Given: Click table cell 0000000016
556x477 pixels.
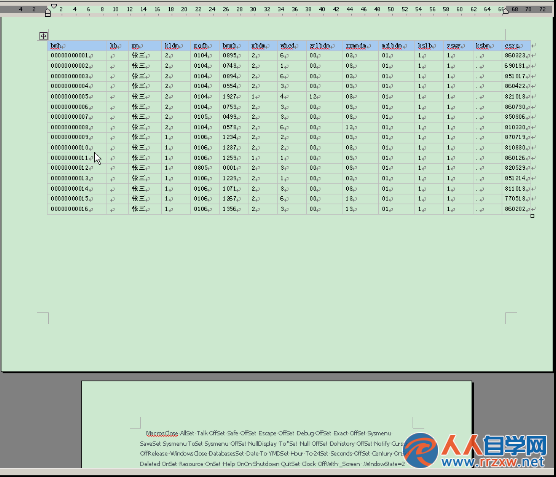Looking at the screenshot, I should point(77,209).
